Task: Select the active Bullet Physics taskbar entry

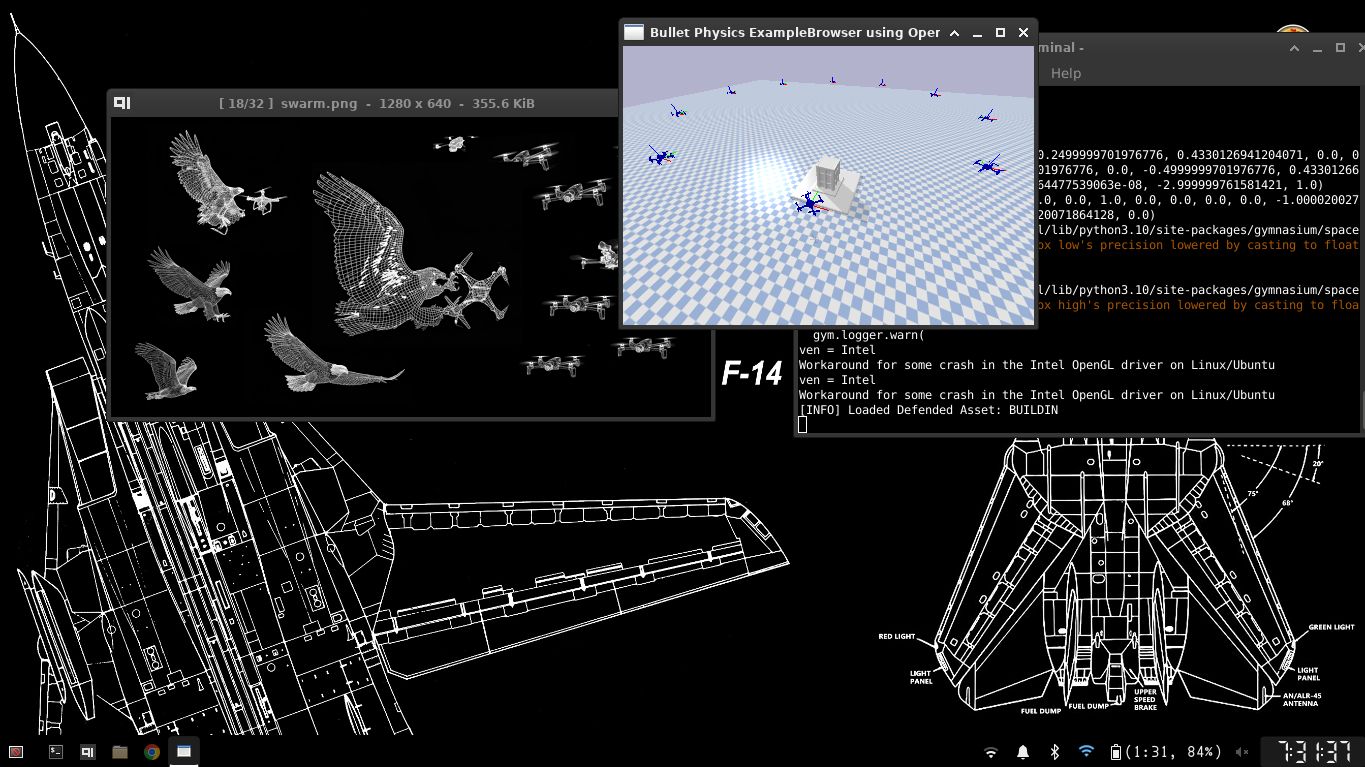Action: (184, 751)
